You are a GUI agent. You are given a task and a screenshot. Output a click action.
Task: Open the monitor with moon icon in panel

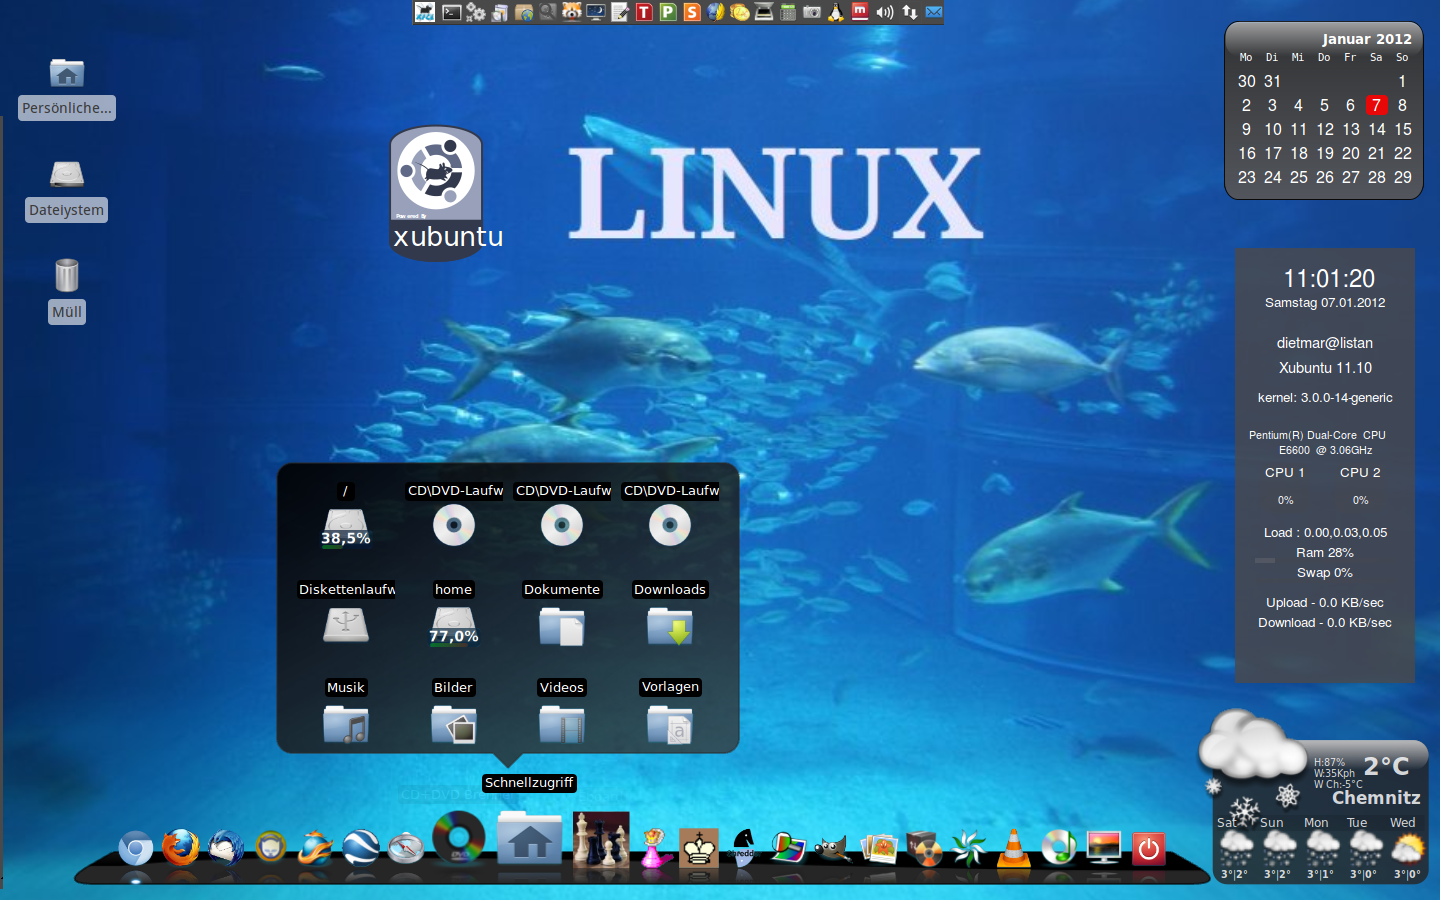pos(596,12)
